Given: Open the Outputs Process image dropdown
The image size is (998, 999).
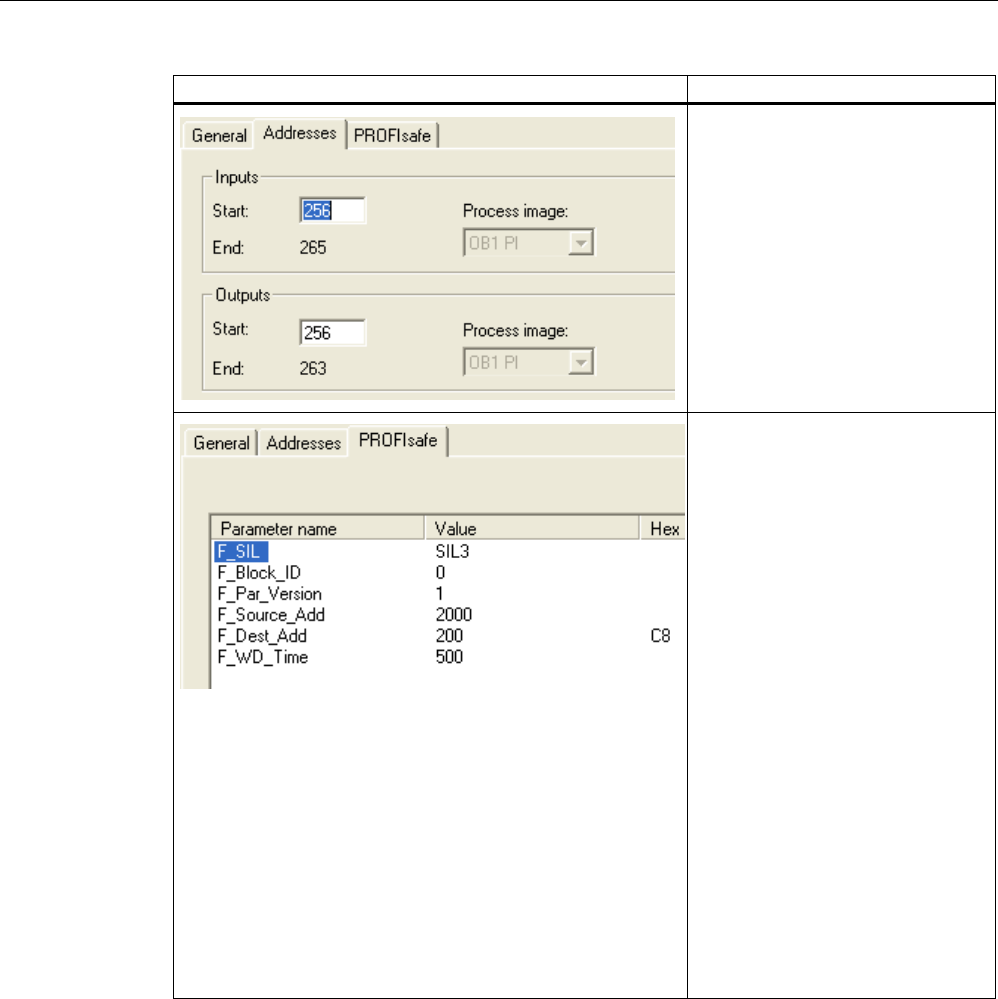Looking at the screenshot, I should pos(528,362).
